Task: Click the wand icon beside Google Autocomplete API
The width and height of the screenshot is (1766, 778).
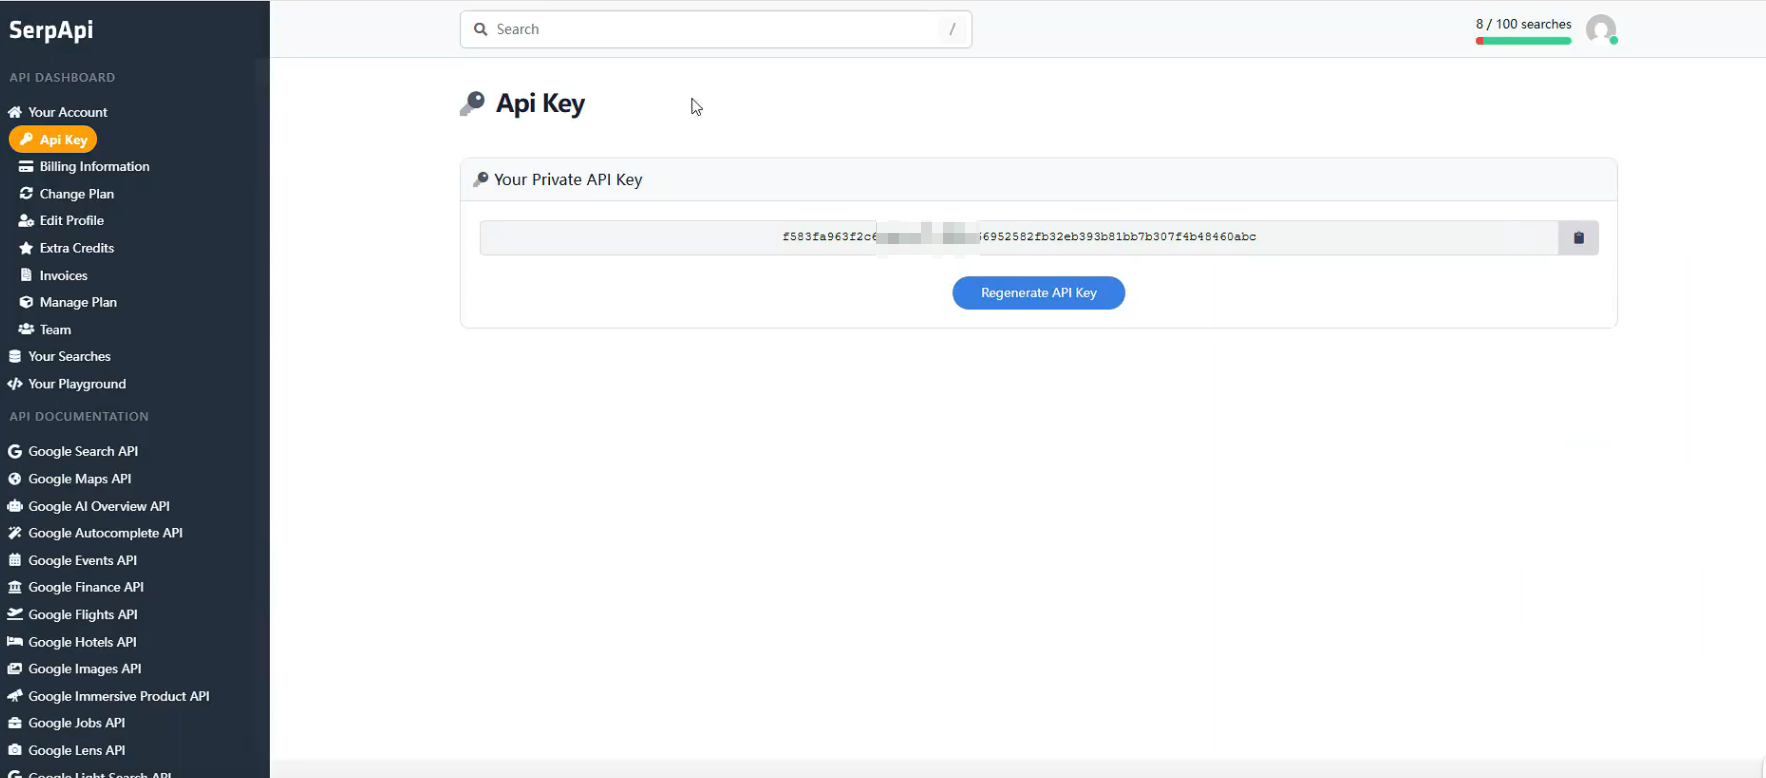Action: 15,533
